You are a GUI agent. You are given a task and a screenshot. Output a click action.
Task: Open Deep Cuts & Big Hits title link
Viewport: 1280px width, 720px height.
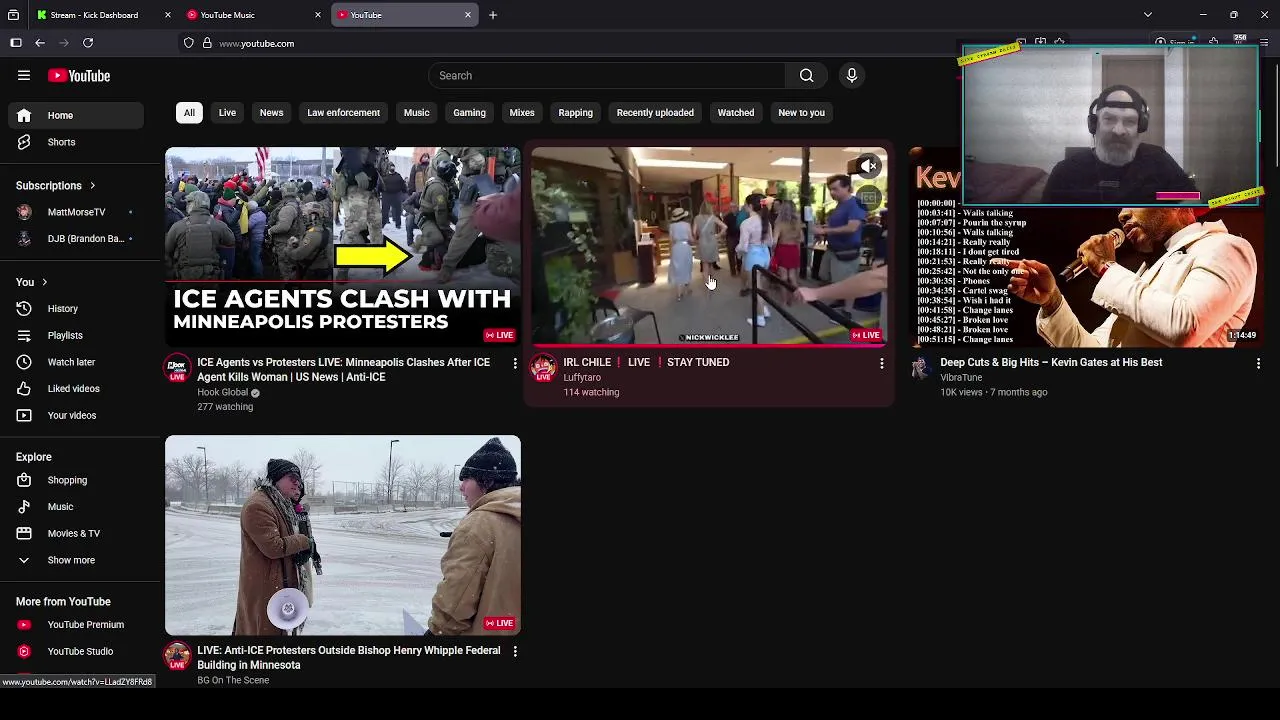tap(1051, 363)
